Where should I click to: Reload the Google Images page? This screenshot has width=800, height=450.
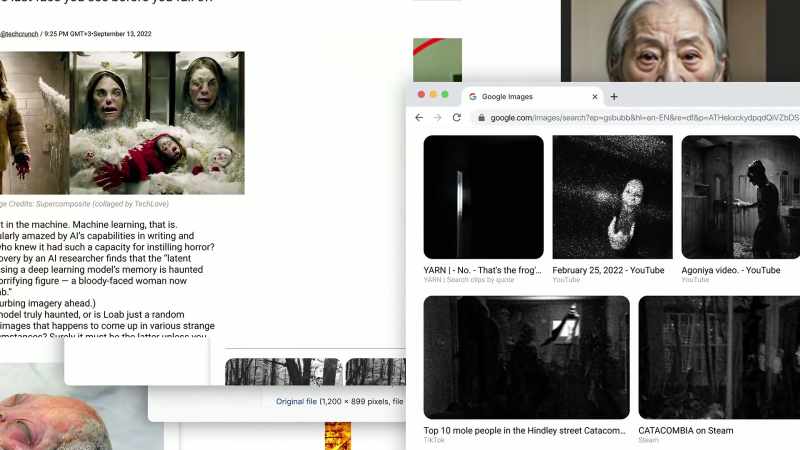point(457,117)
